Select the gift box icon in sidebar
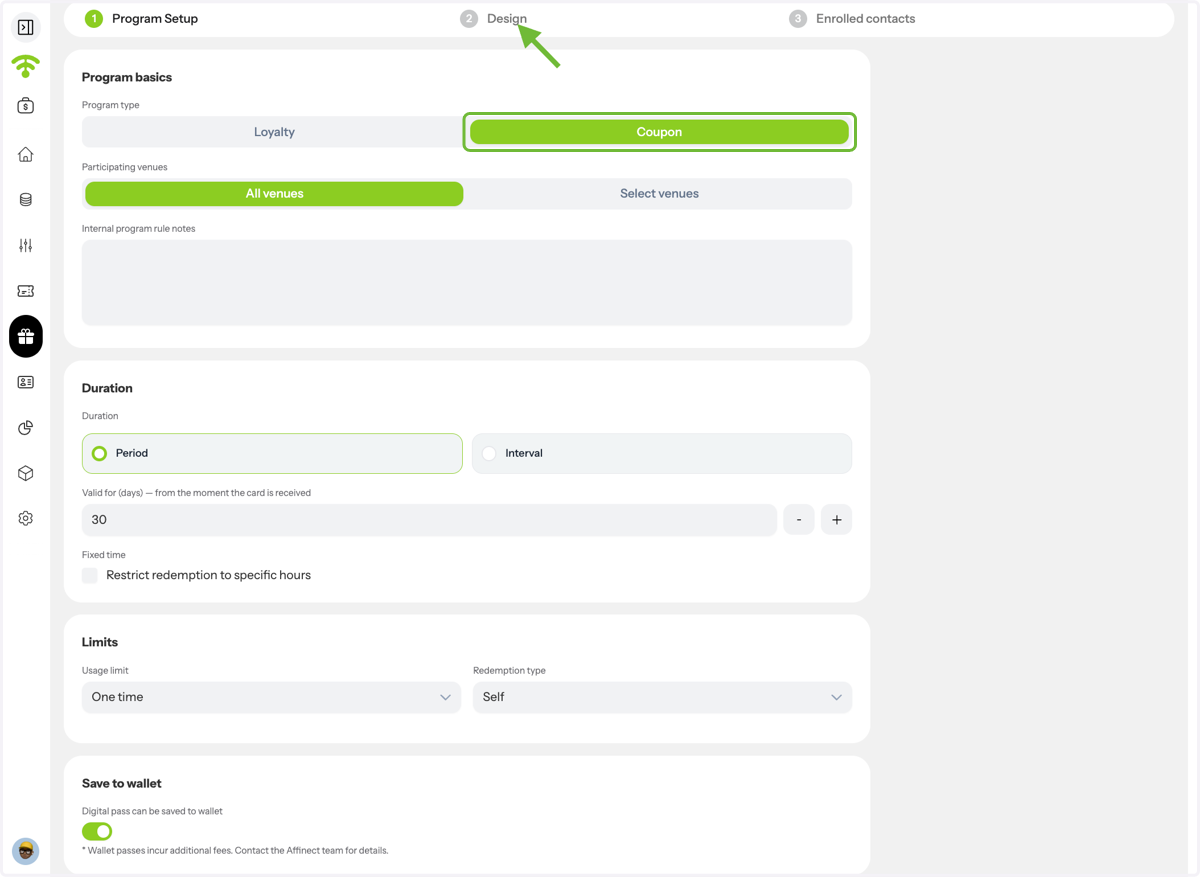 pos(26,337)
